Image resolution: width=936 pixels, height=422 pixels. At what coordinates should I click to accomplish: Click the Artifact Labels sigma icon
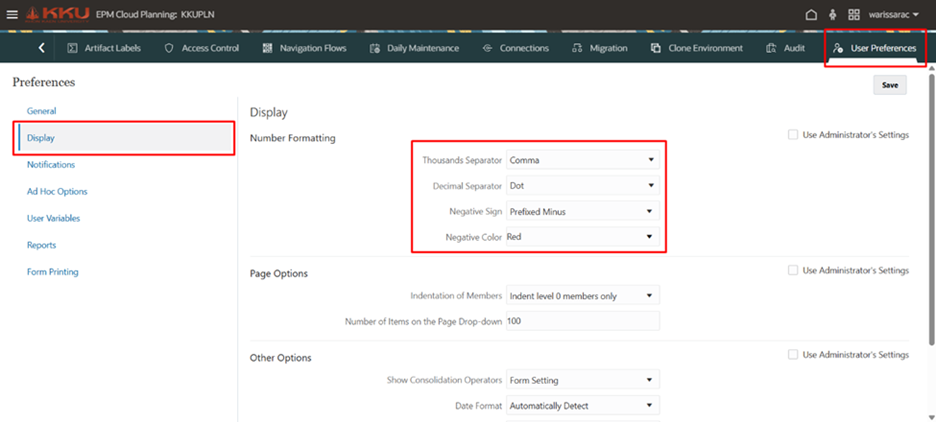point(72,48)
